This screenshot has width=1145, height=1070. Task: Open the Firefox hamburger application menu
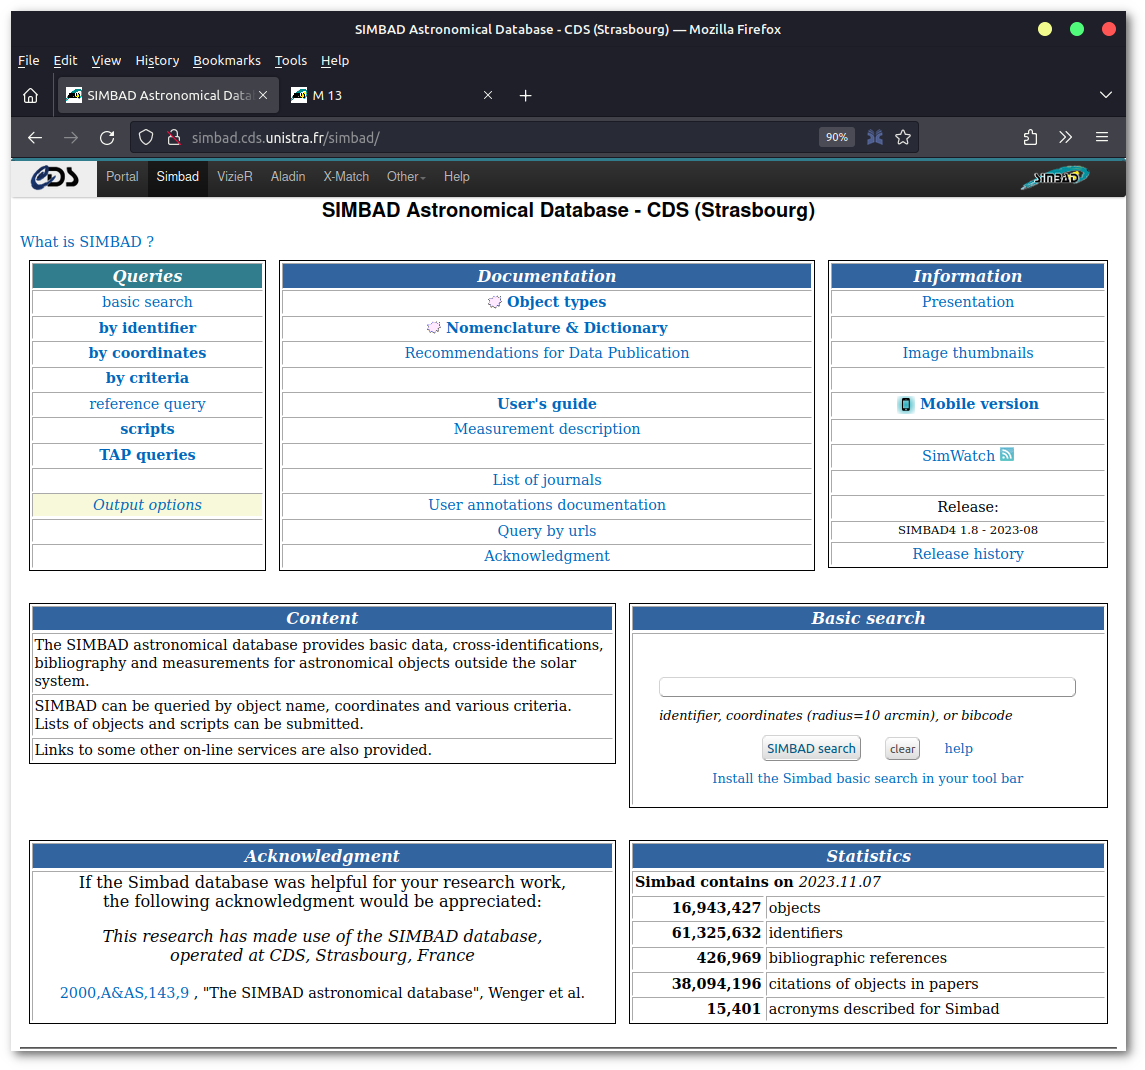click(1102, 137)
